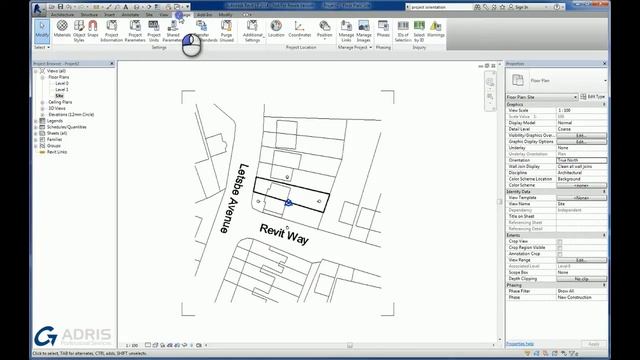This screenshot has height=360, width=640.
Task: Open the Phases dialog
Action: (x=383, y=29)
